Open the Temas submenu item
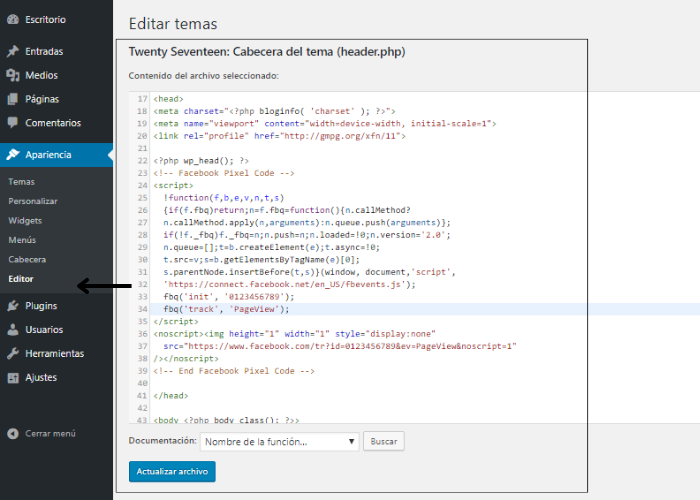Screen dimensions: 700x500 coord(21,182)
